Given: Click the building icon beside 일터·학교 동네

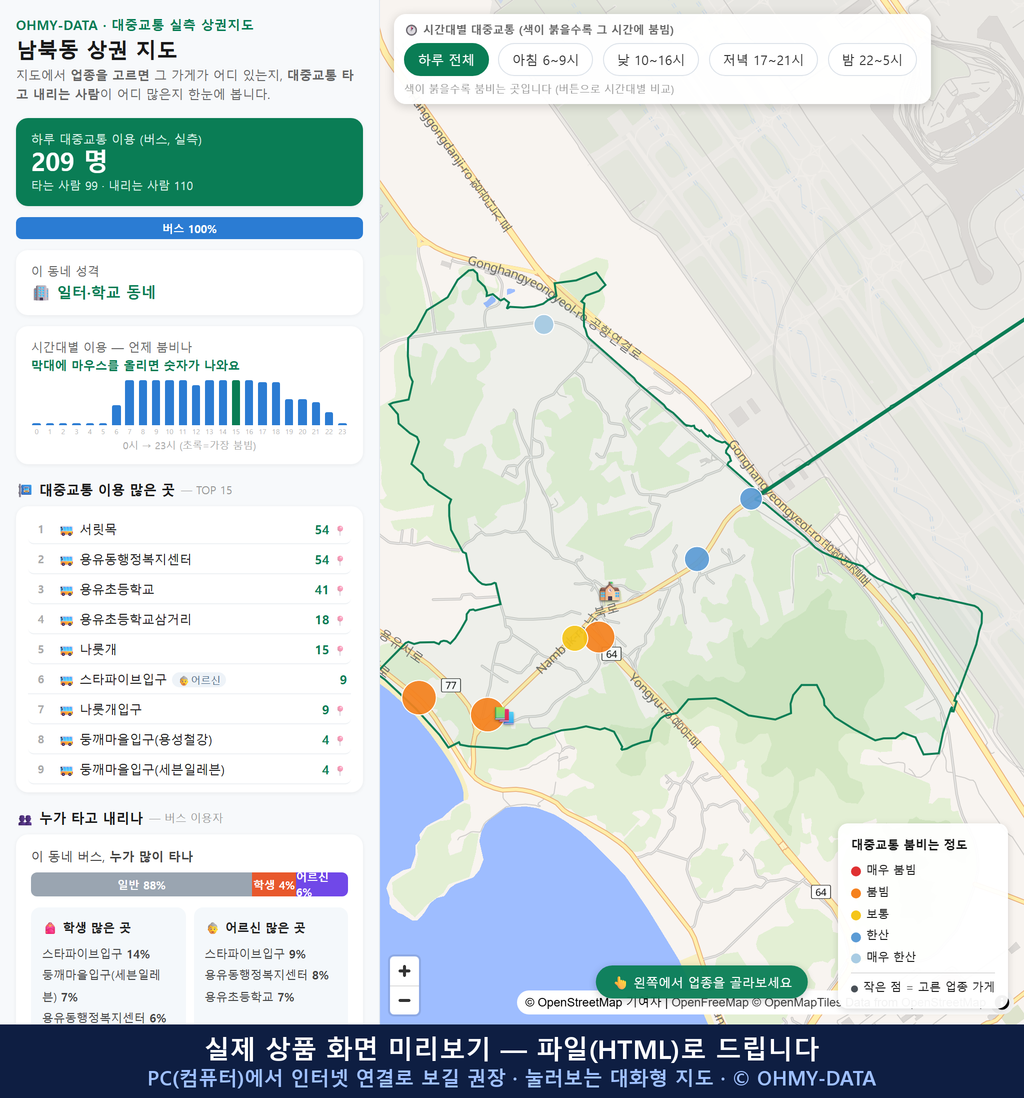Looking at the screenshot, I should 41,293.
